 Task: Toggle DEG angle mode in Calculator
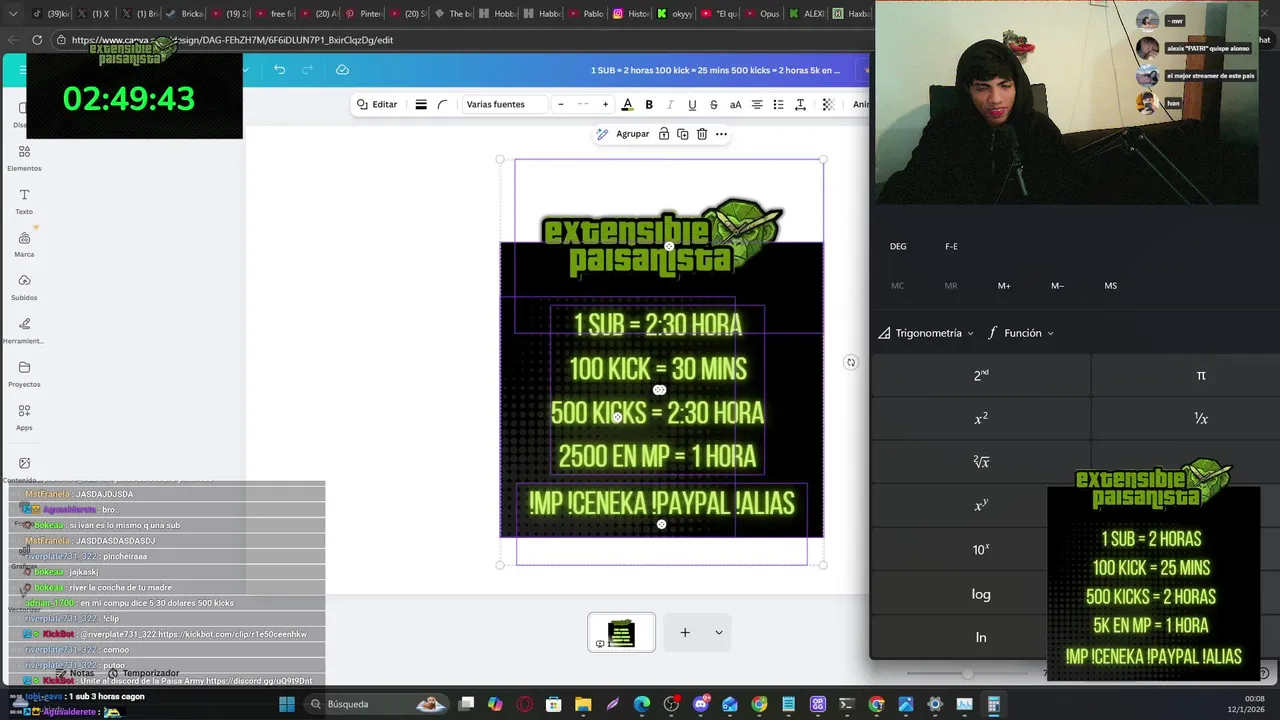click(x=898, y=246)
